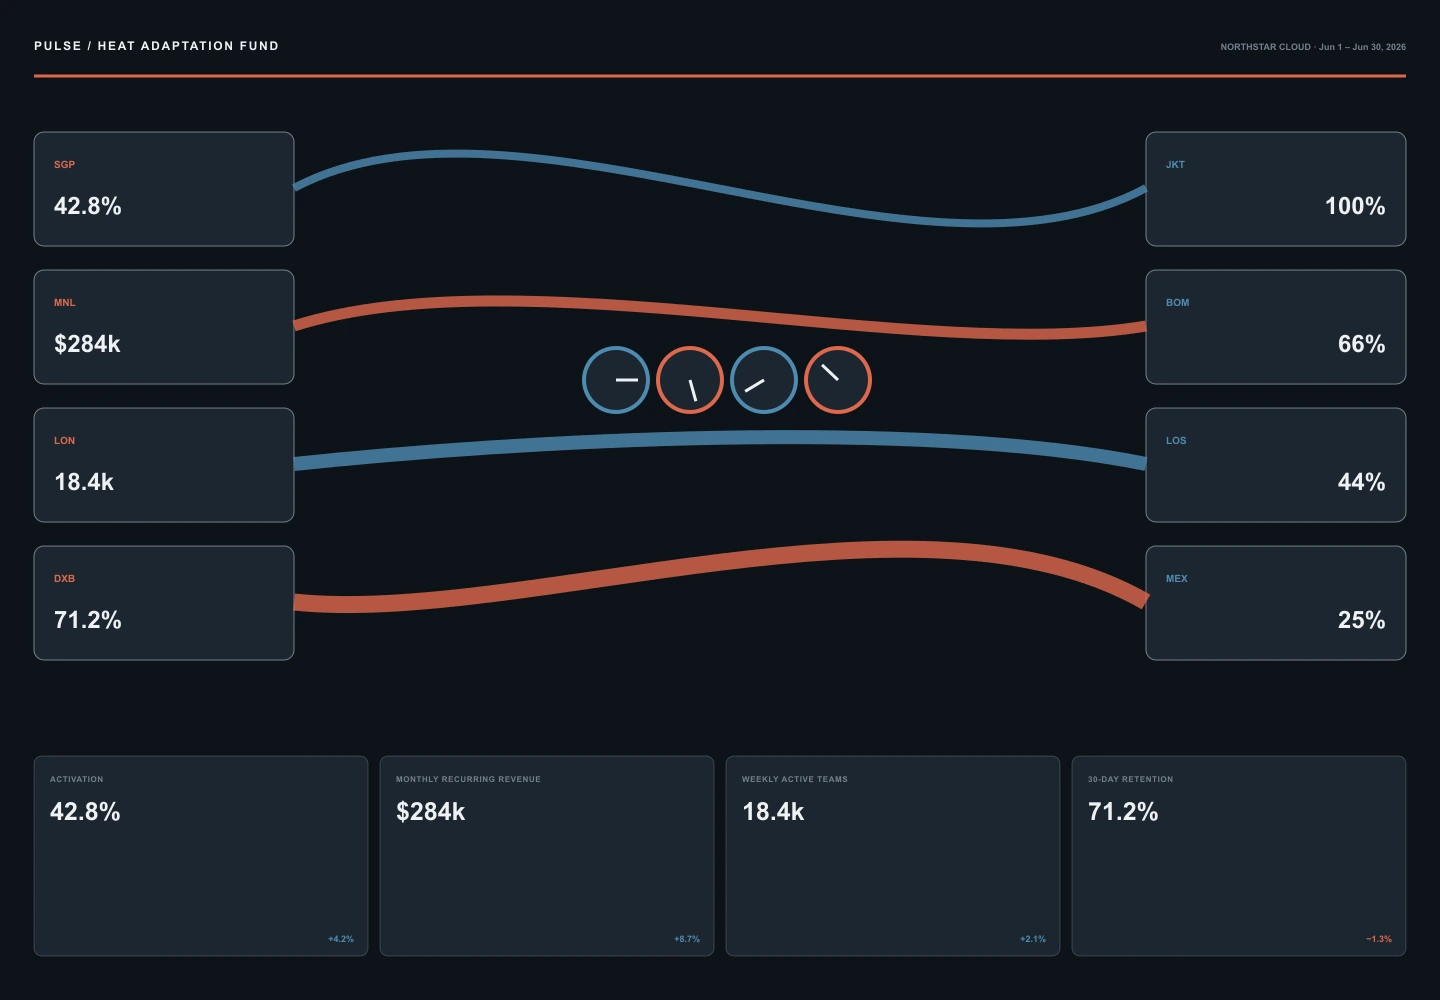Screen dimensions: 1440x1000
Task: Open the DXB 71.2% node card
Action: (164, 603)
